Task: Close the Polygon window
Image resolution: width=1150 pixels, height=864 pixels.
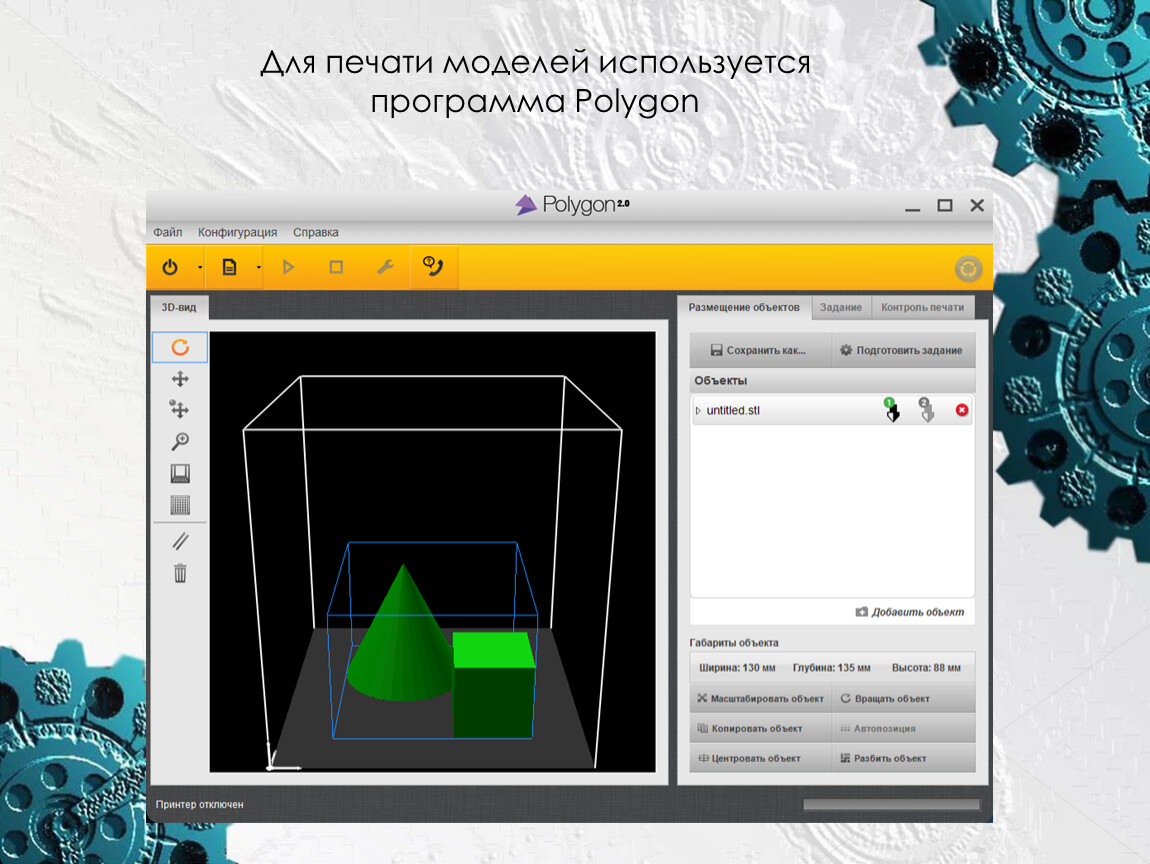Action: [x=977, y=205]
